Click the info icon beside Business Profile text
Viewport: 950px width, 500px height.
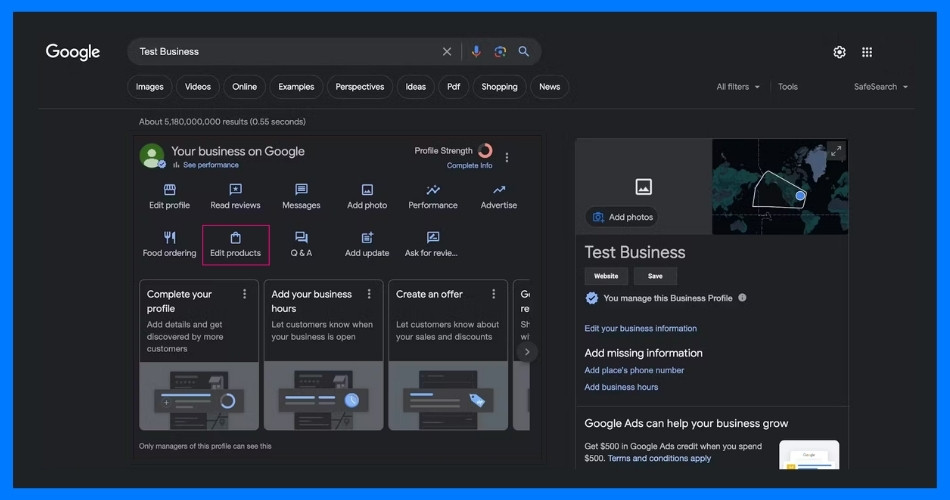coord(742,298)
